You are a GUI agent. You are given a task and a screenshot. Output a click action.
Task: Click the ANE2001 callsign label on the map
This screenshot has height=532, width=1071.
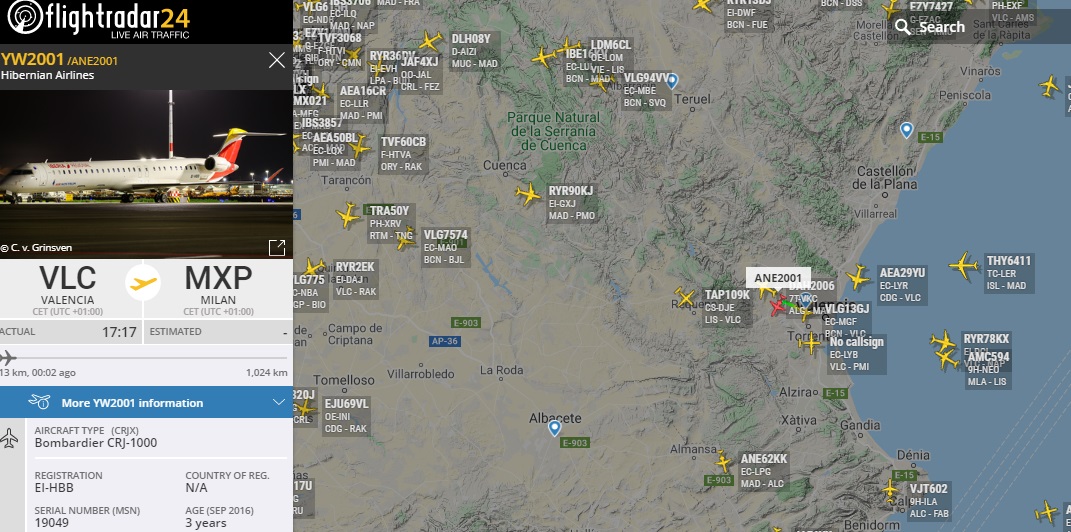click(x=778, y=278)
